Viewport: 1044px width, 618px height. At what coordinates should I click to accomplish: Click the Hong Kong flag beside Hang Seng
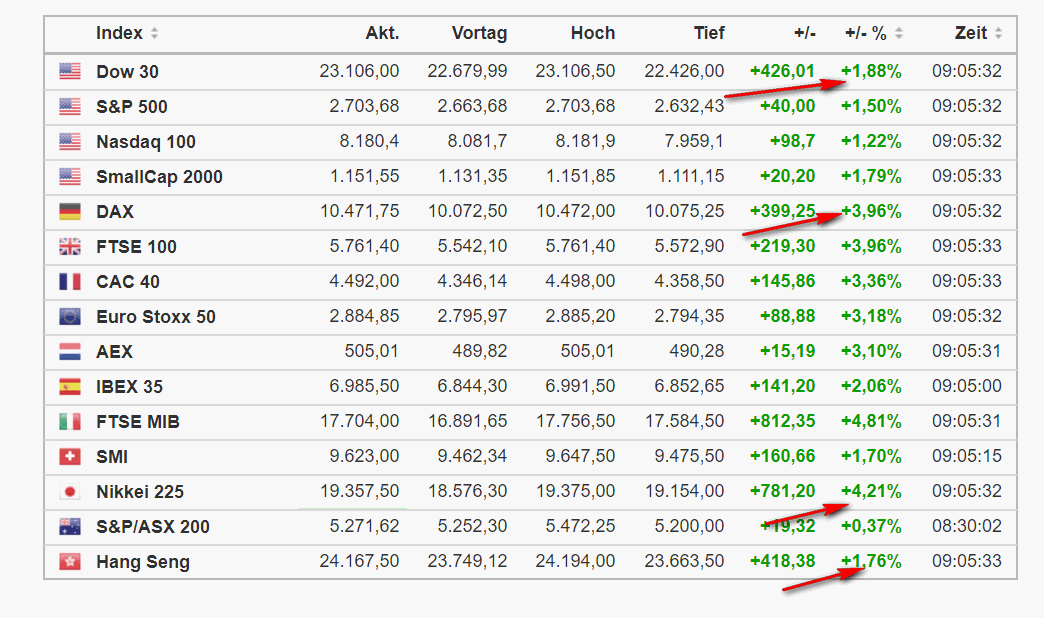click(69, 561)
